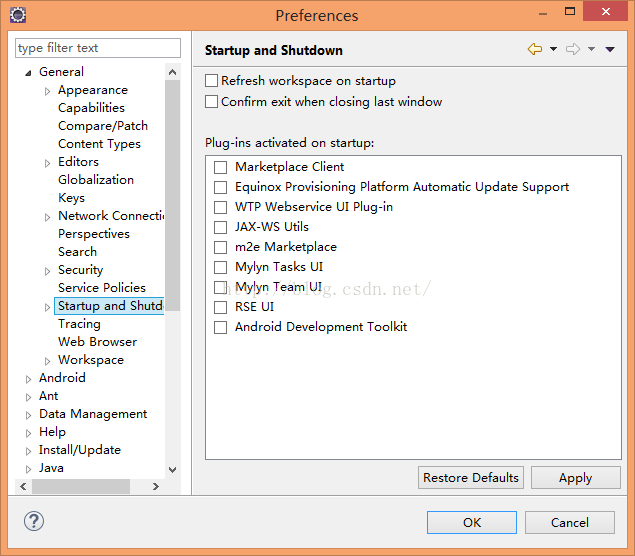Expand the Ant preferences node
This screenshot has height=556, width=635.
[28, 397]
